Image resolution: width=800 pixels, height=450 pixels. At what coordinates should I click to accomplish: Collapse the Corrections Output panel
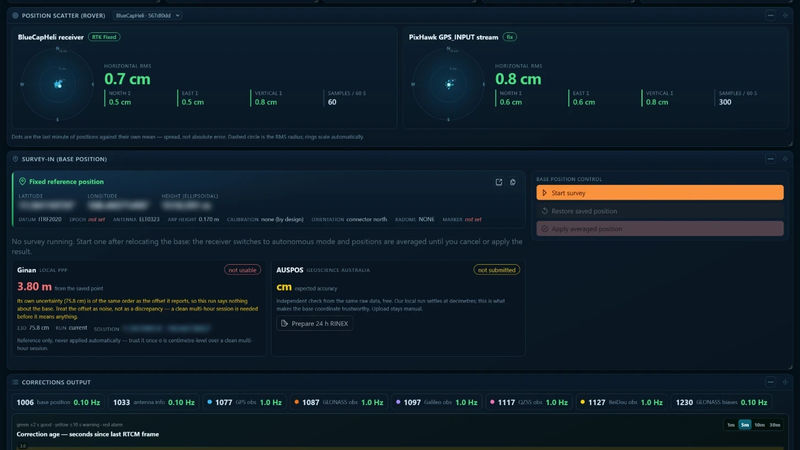(770, 382)
